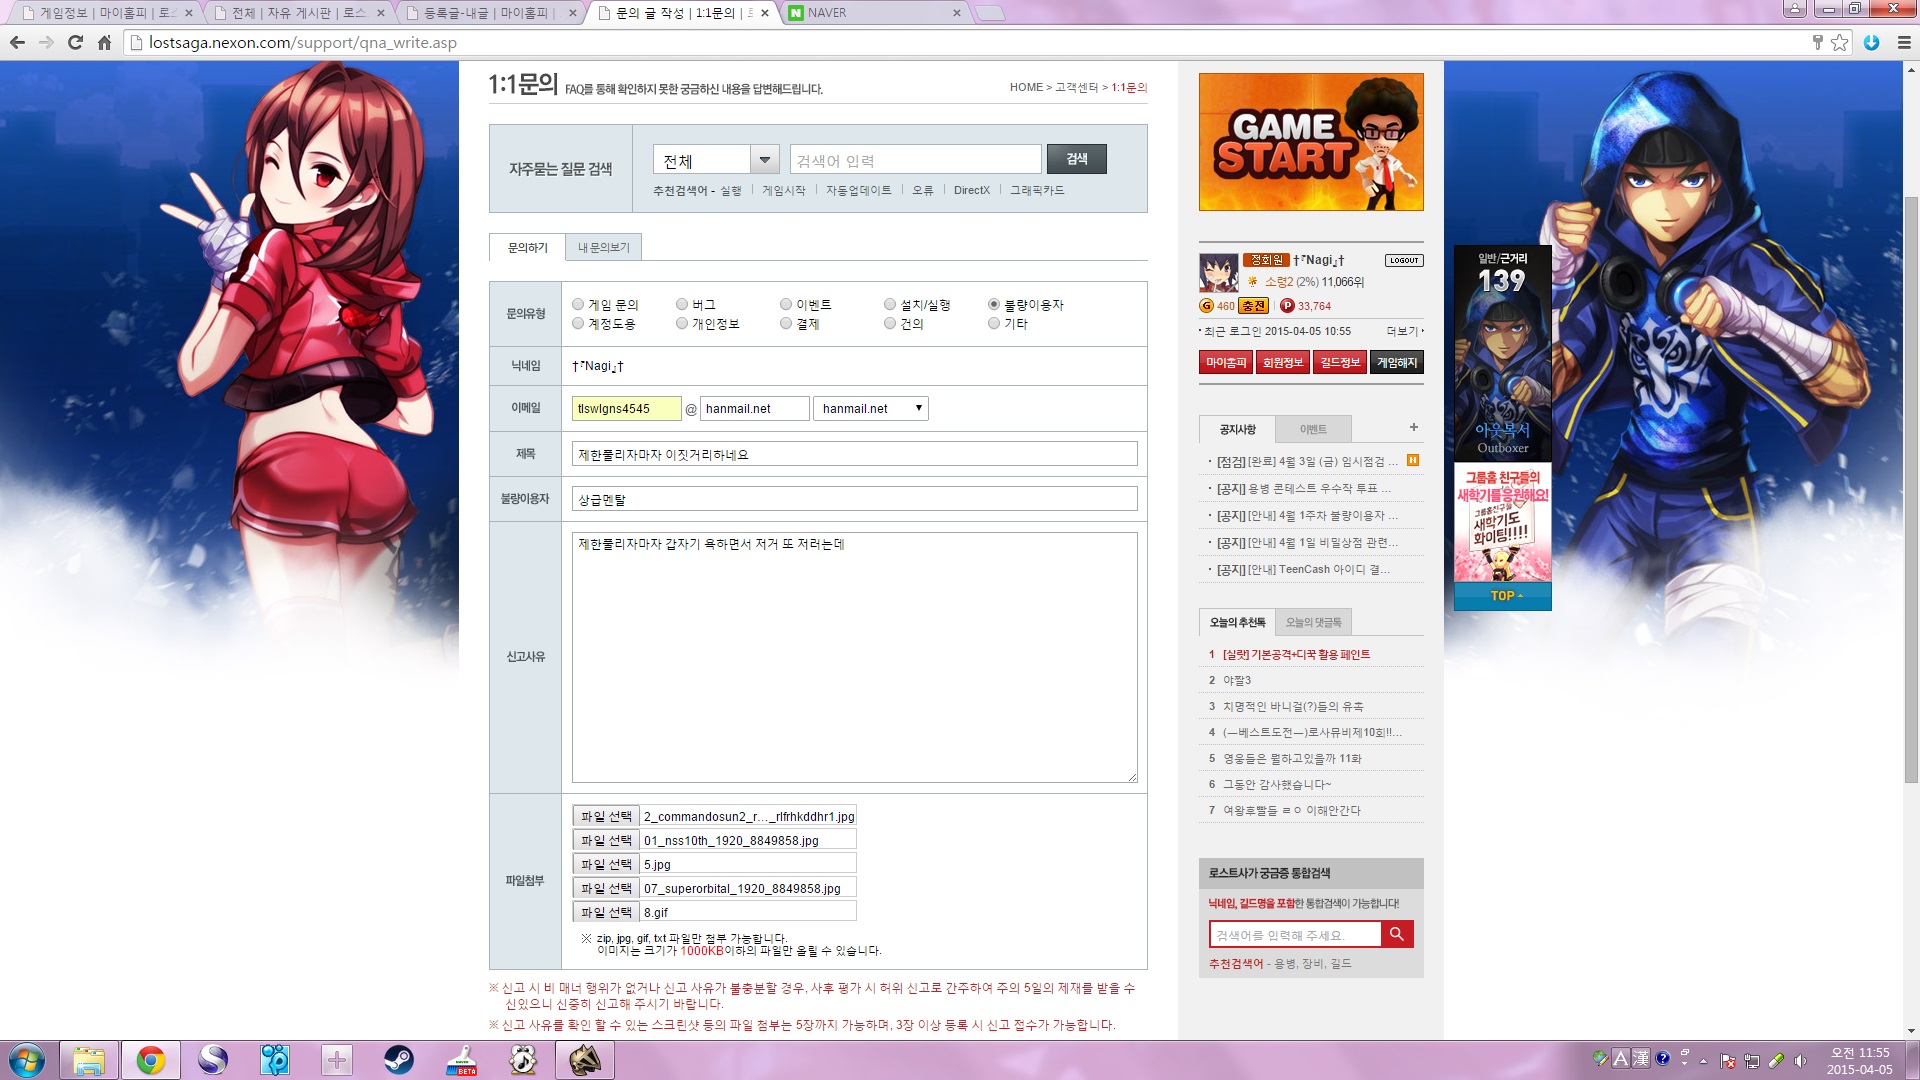Select the 게임 문의 radio button
1920x1080 pixels.
(578, 304)
